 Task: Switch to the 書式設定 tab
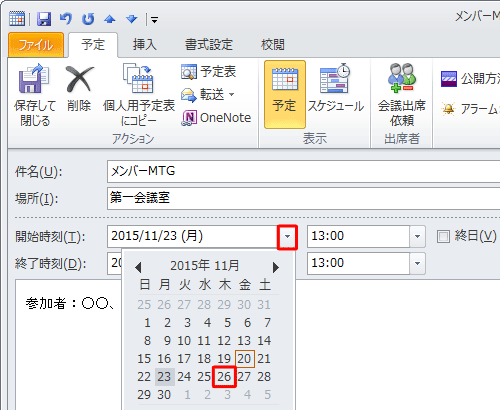(x=209, y=45)
